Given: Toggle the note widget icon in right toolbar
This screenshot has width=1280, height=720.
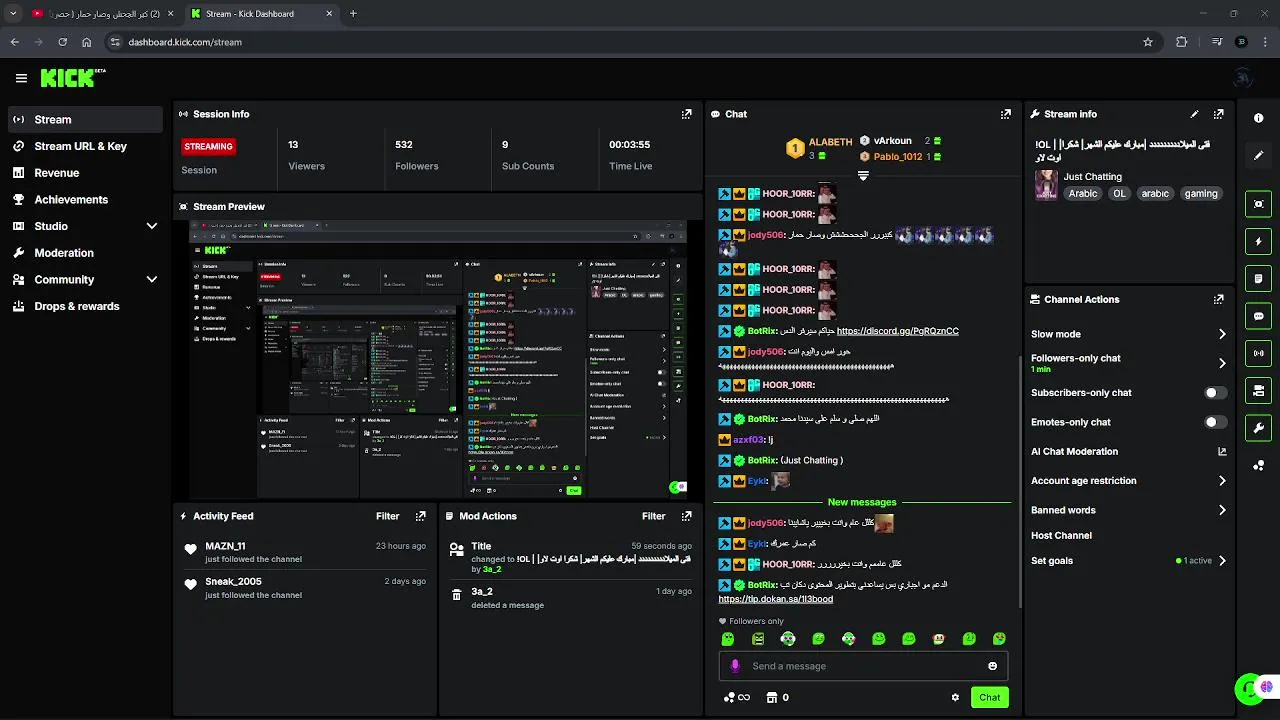Looking at the screenshot, I should [x=1258, y=278].
